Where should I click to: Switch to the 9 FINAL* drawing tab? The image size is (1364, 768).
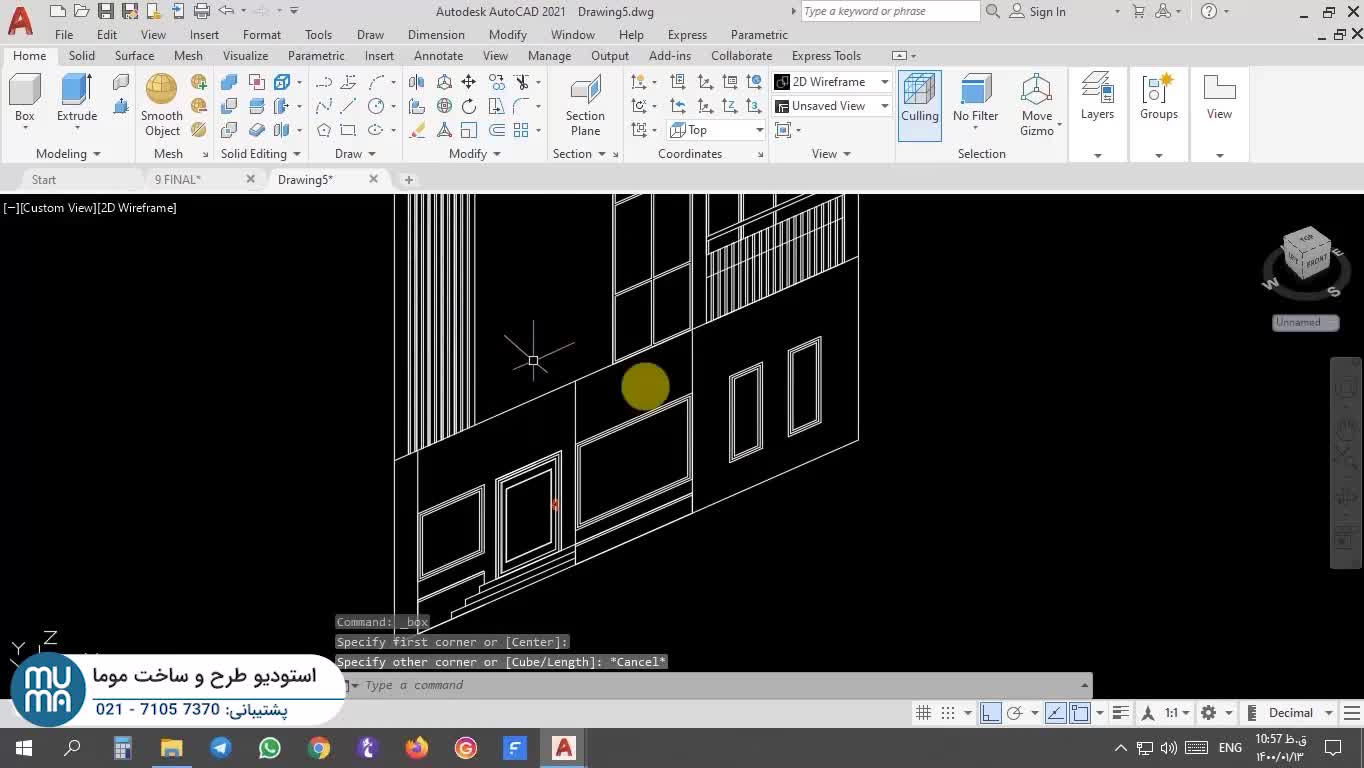(178, 180)
